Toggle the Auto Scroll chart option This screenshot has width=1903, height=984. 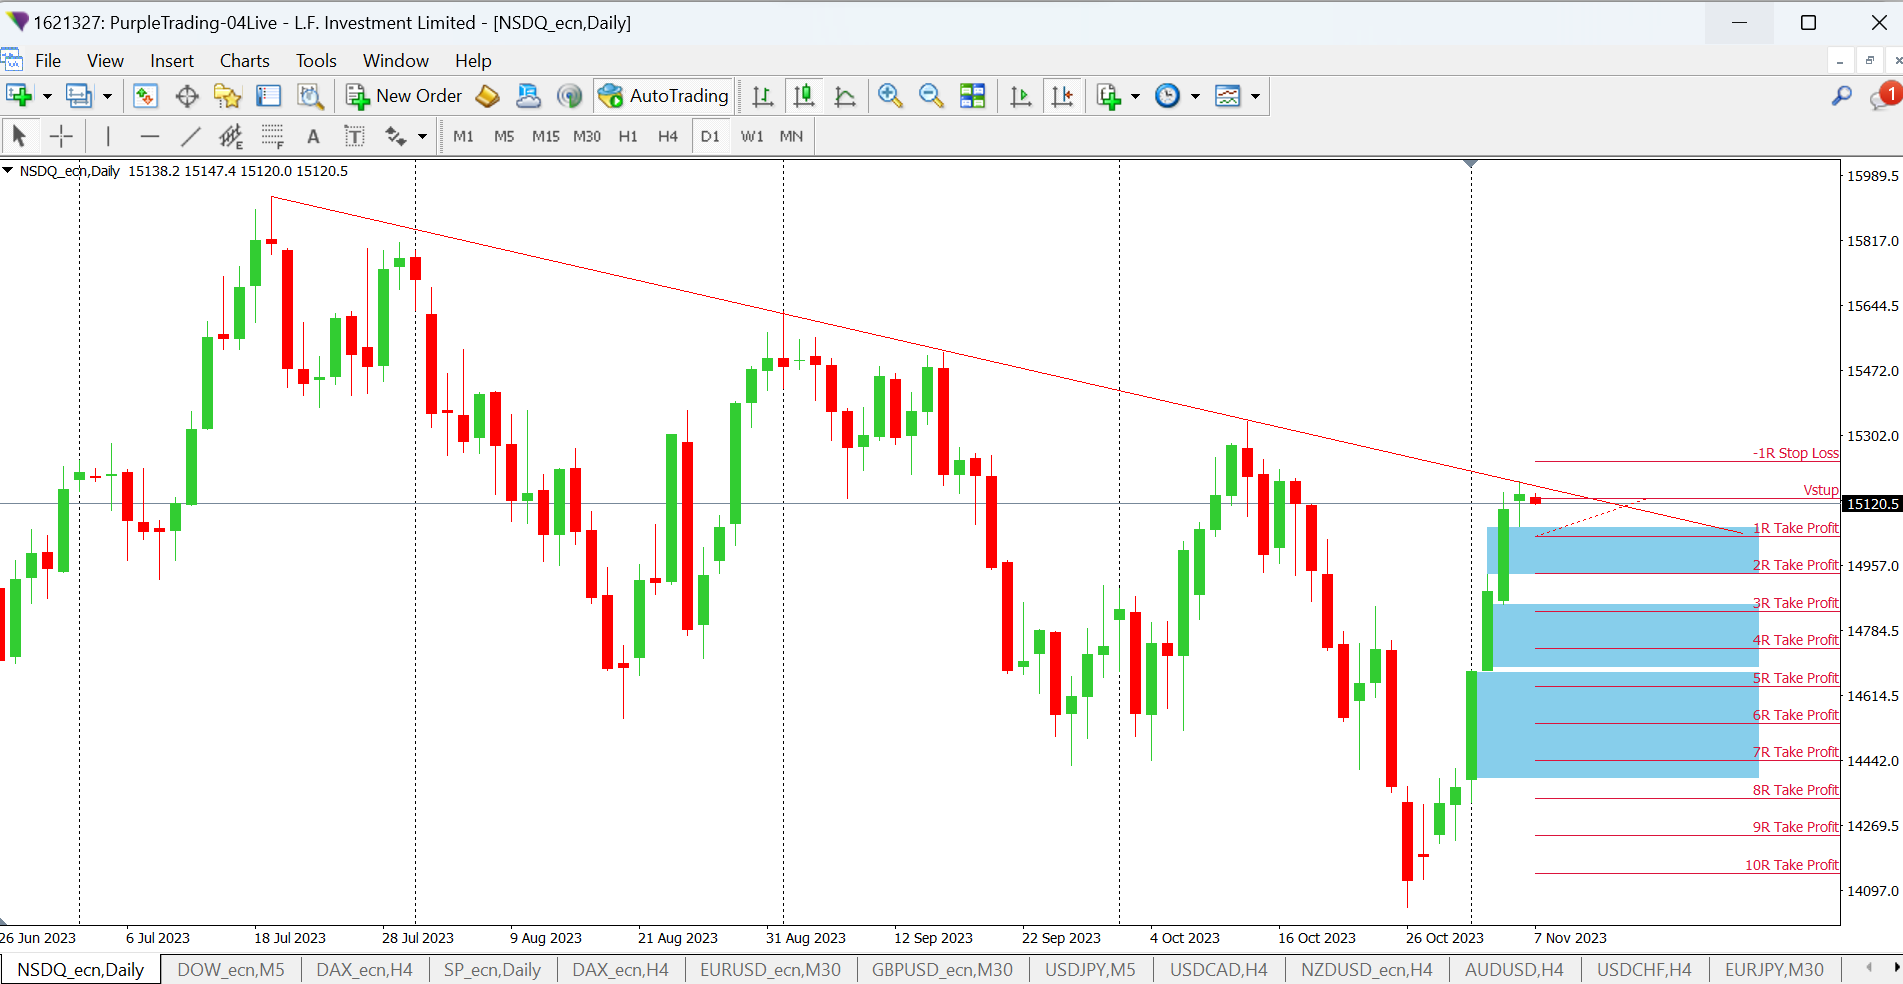point(1020,96)
